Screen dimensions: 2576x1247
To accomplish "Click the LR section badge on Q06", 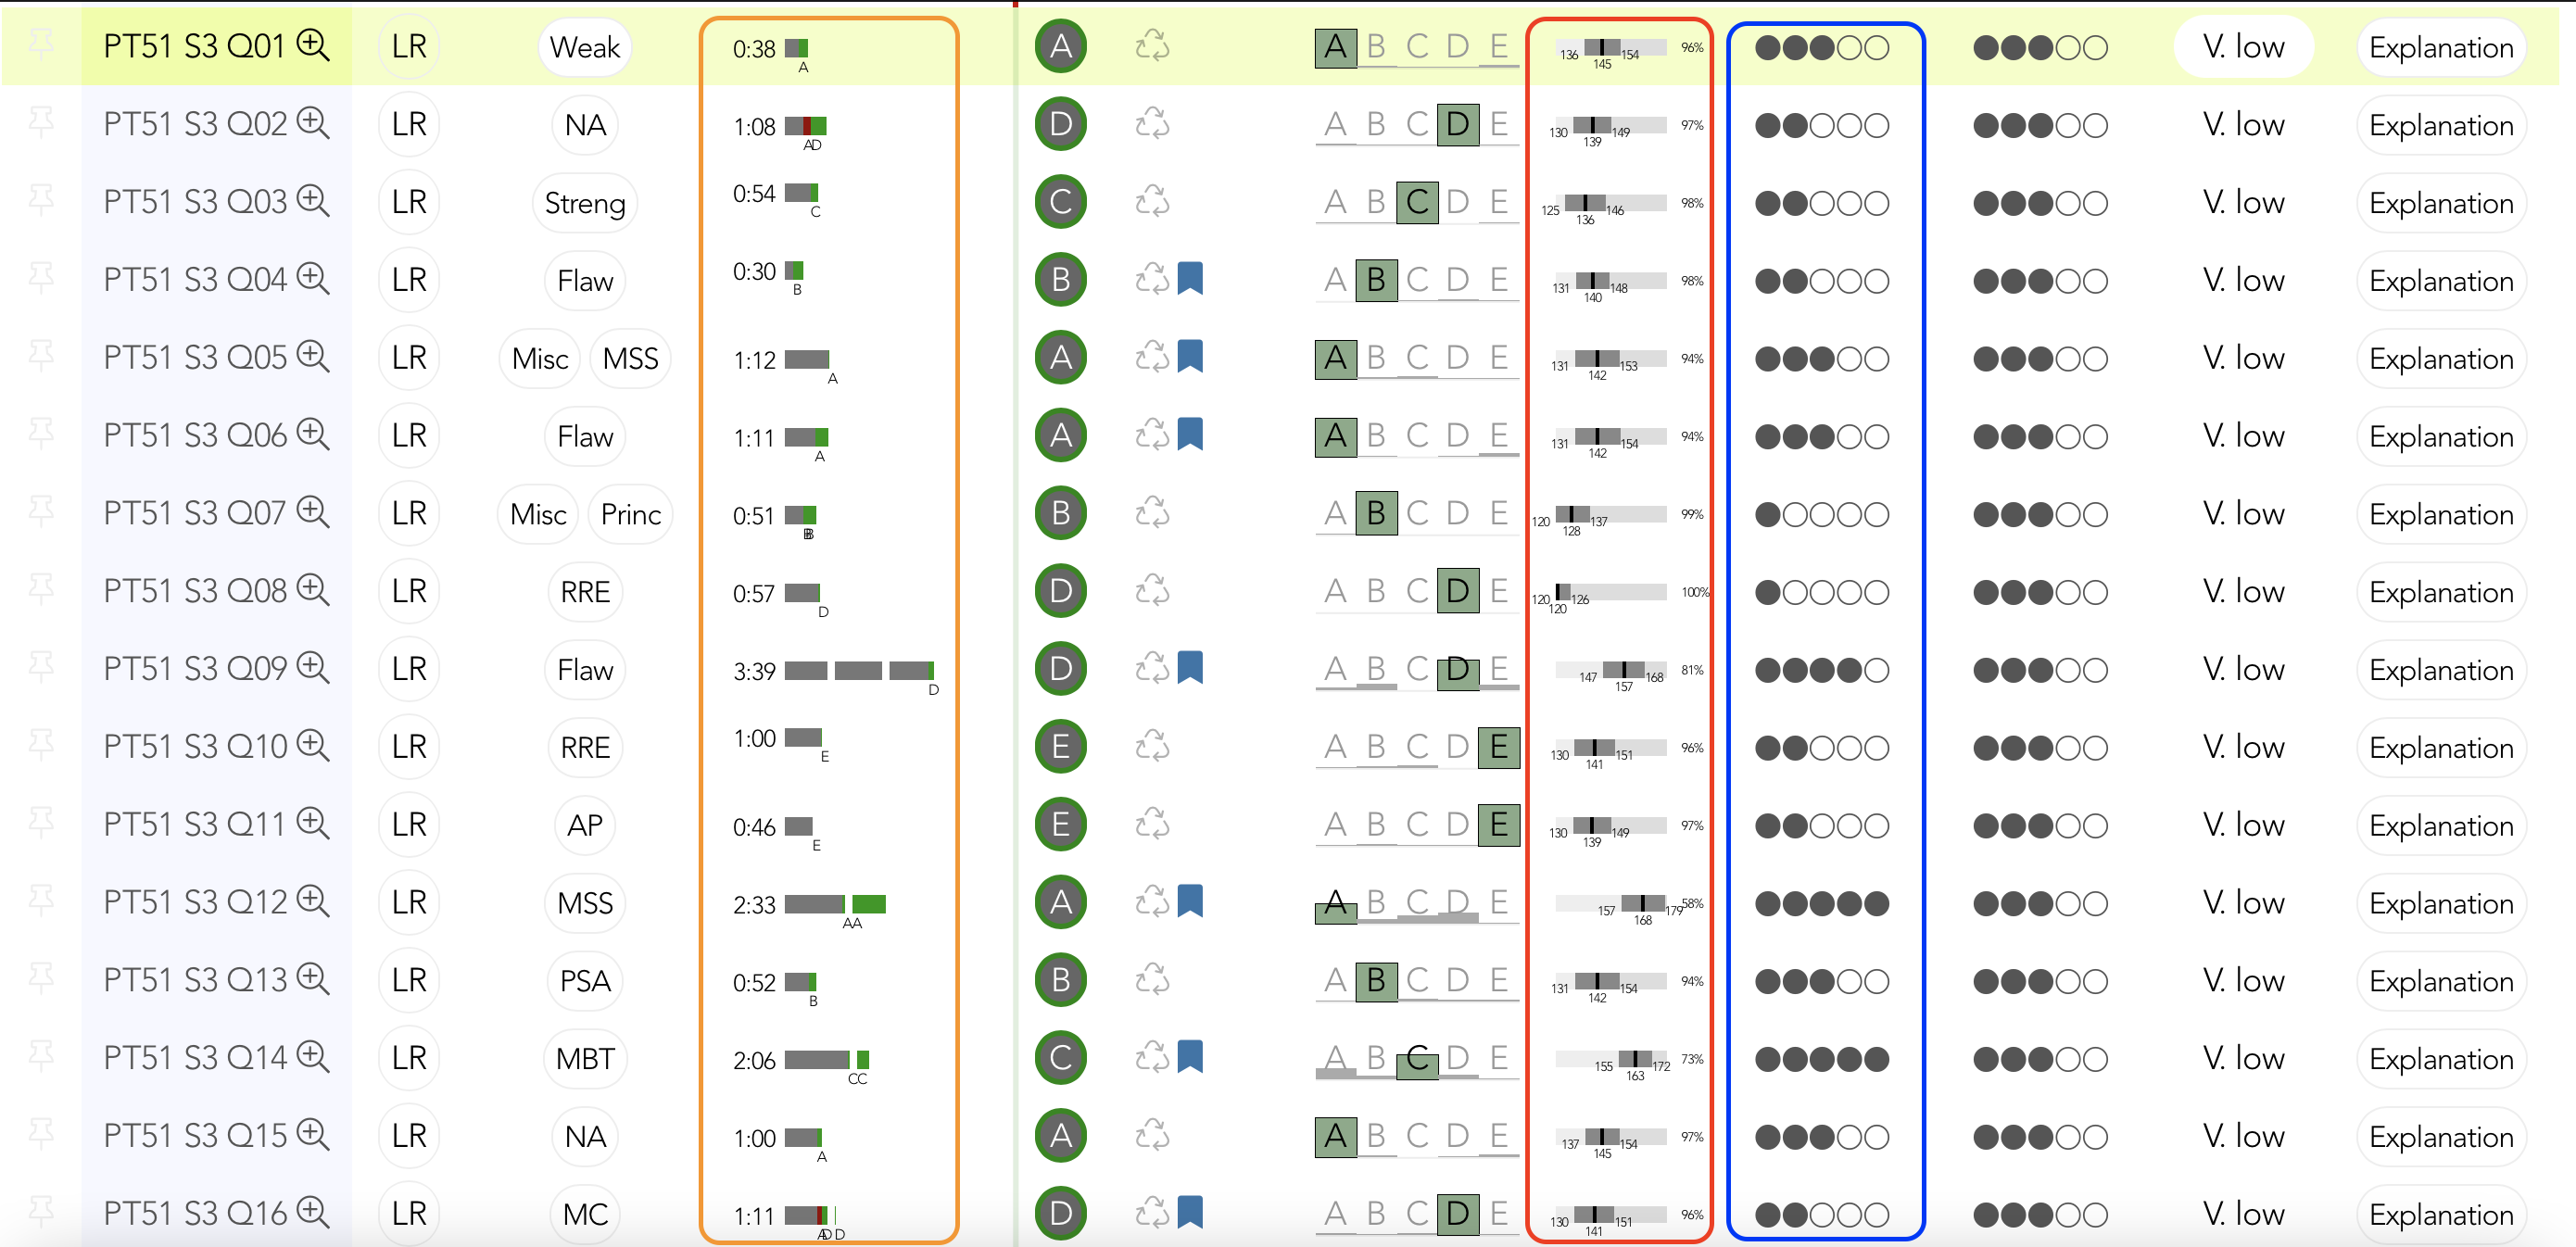I will pyautogui.click(x=409, y=435).
